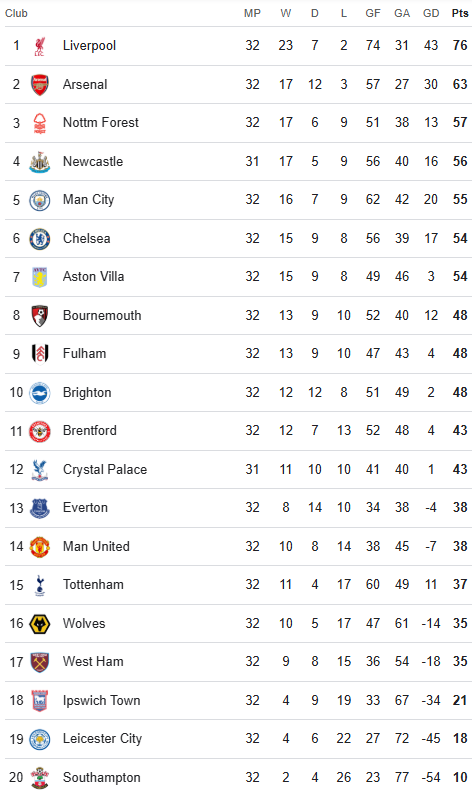Open the Nottm Forest team link

(x=101, y=122)
